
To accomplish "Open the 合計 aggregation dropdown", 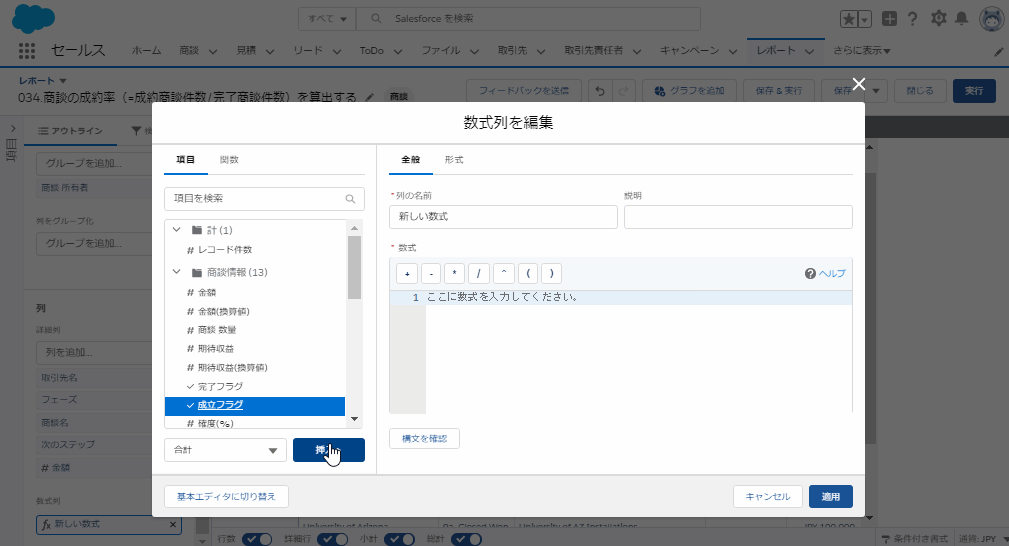I will [x=225, y=450].
